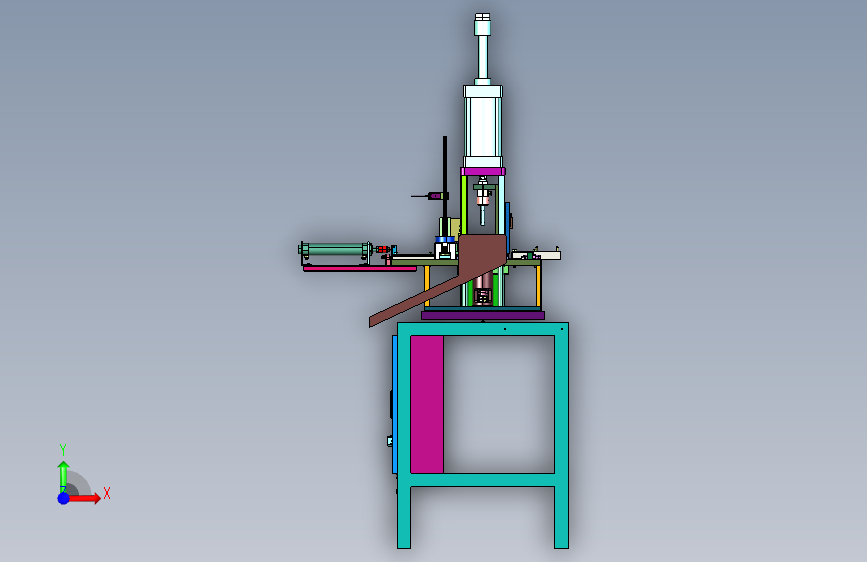Click the blue Z axis sphere at the triad origin

coord(63,498)
